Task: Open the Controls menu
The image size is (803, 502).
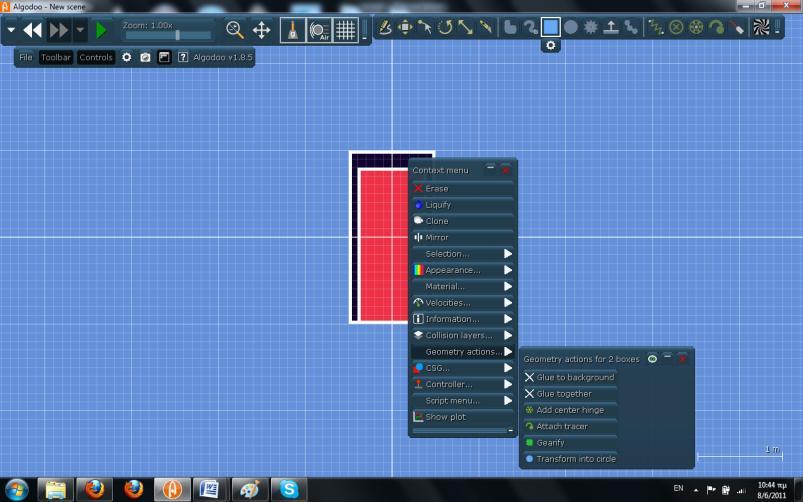Action: click(x=96, y=57)
